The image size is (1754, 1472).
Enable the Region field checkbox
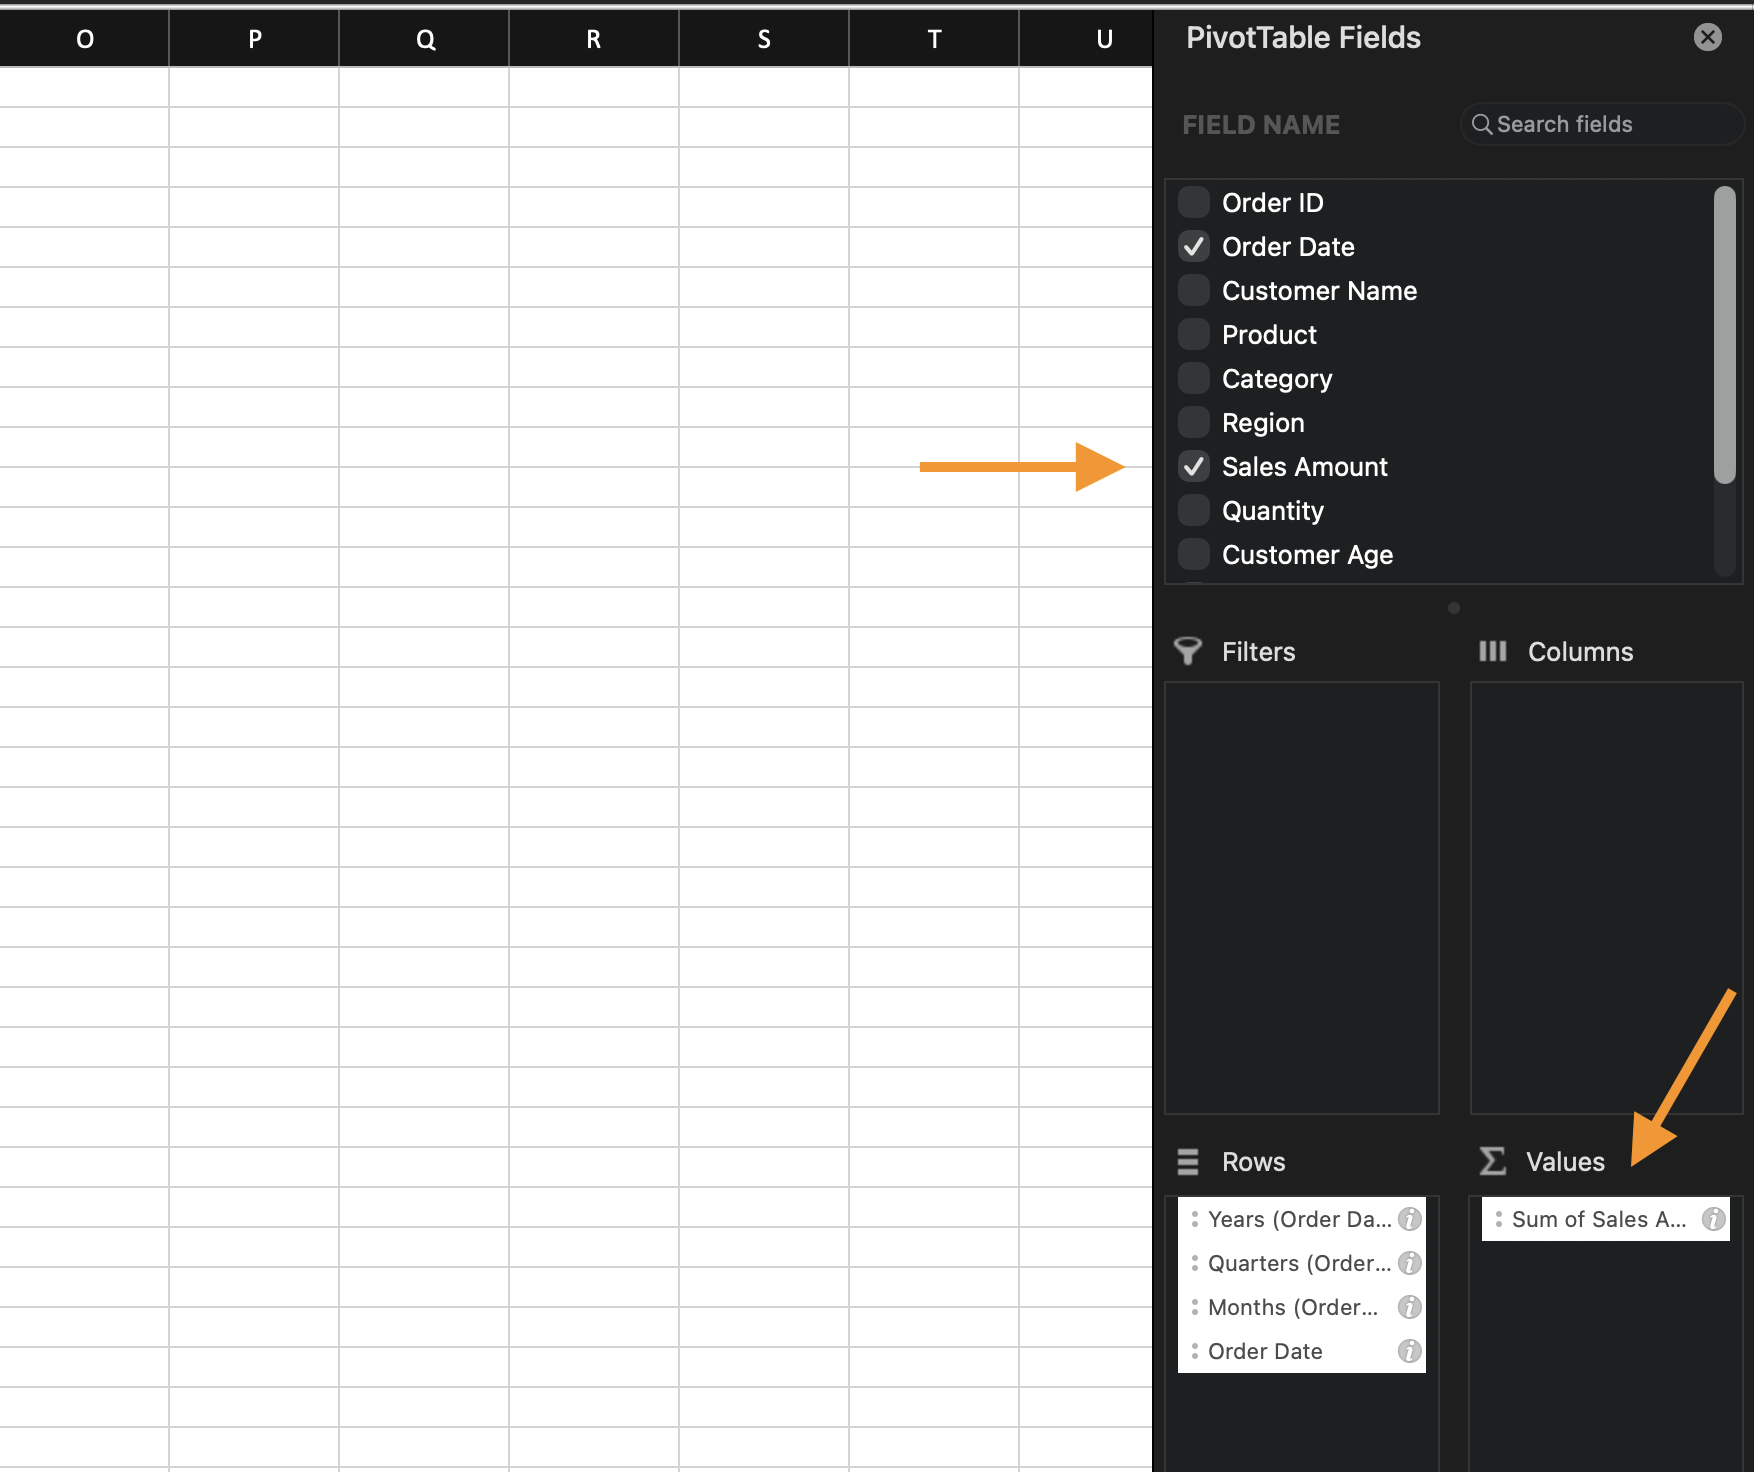tap(1194, 422)
